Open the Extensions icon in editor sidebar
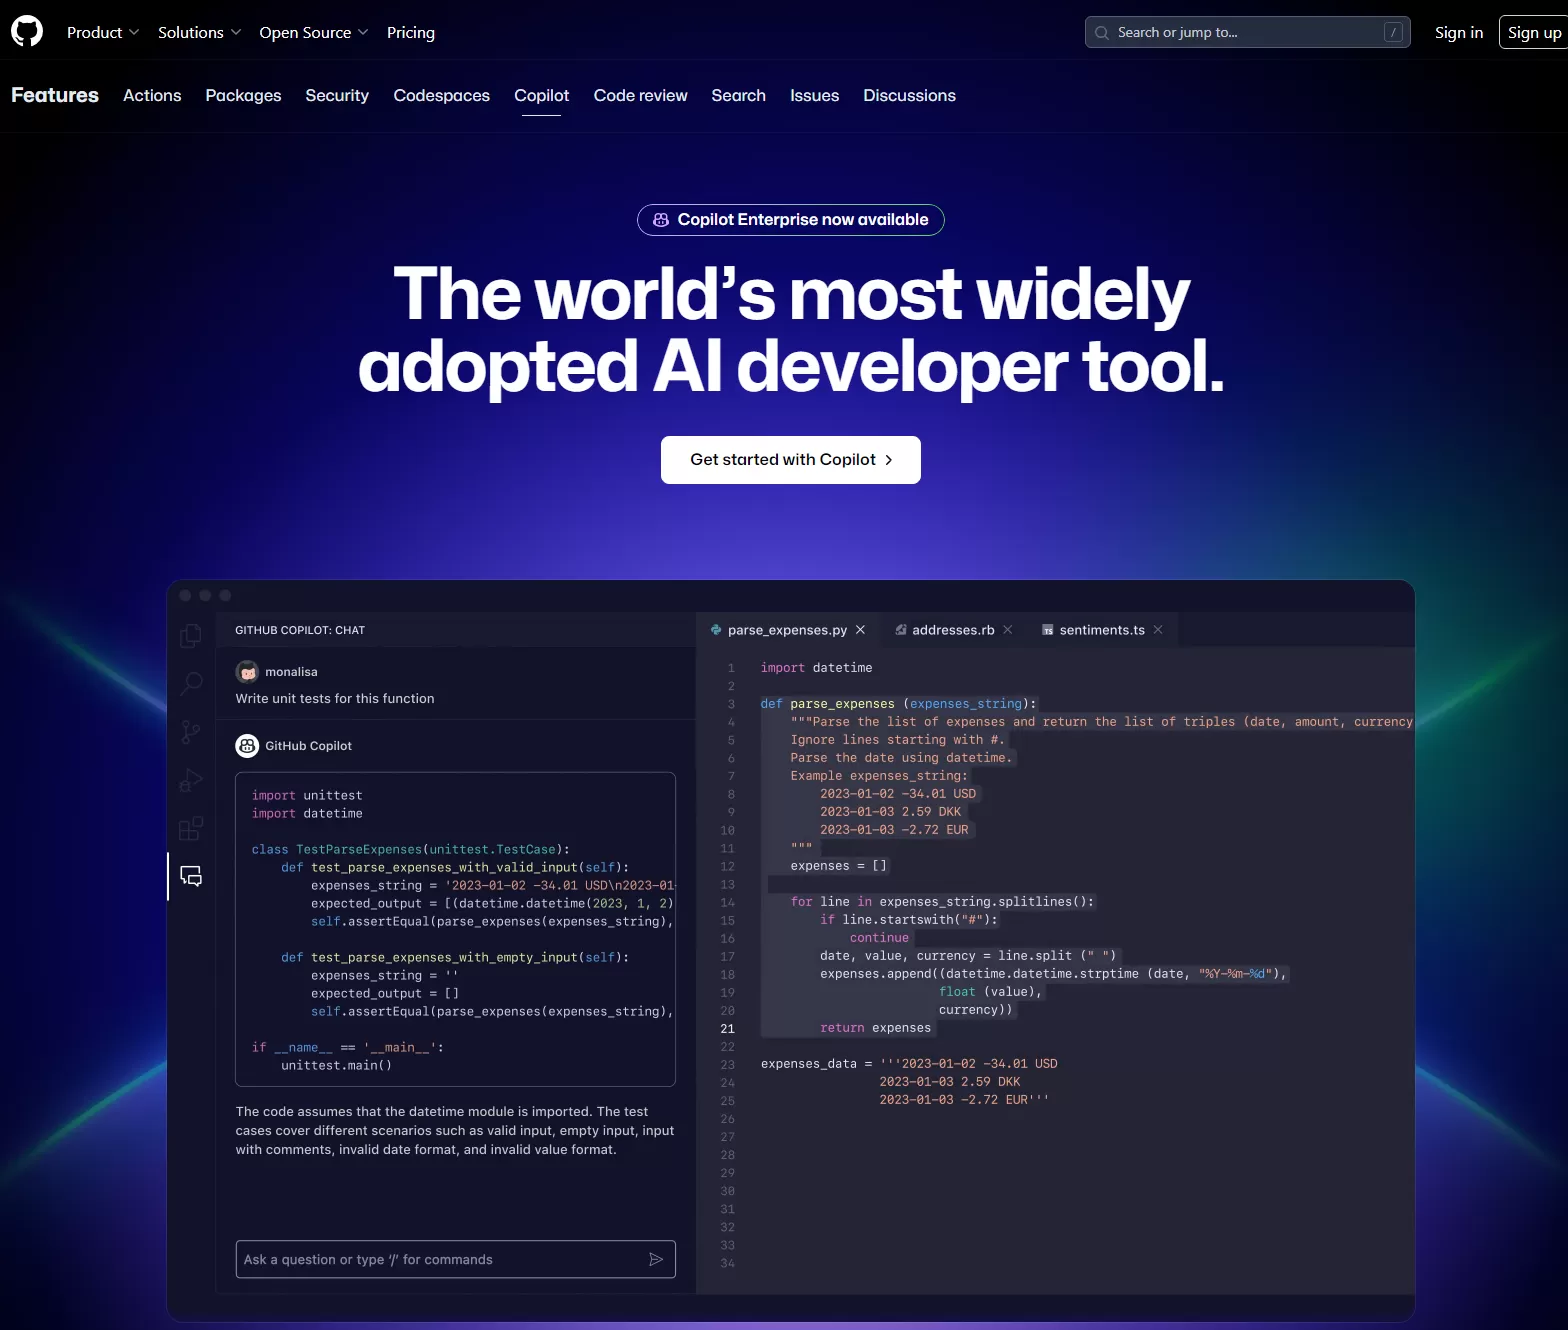 [190, 828]
